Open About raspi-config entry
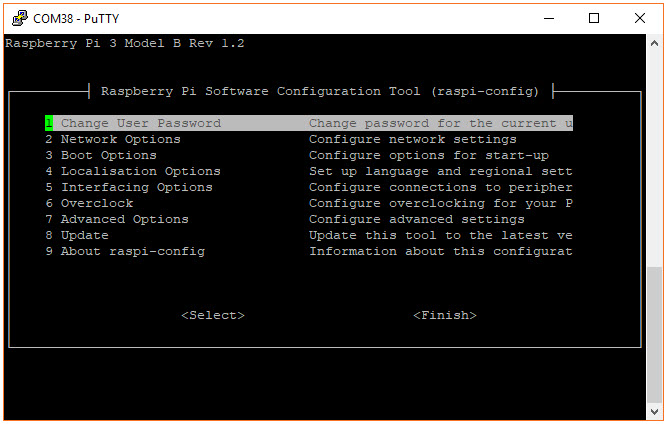Image resolution: width=669 pixels, height=425 pixels. tap(132, 251)
